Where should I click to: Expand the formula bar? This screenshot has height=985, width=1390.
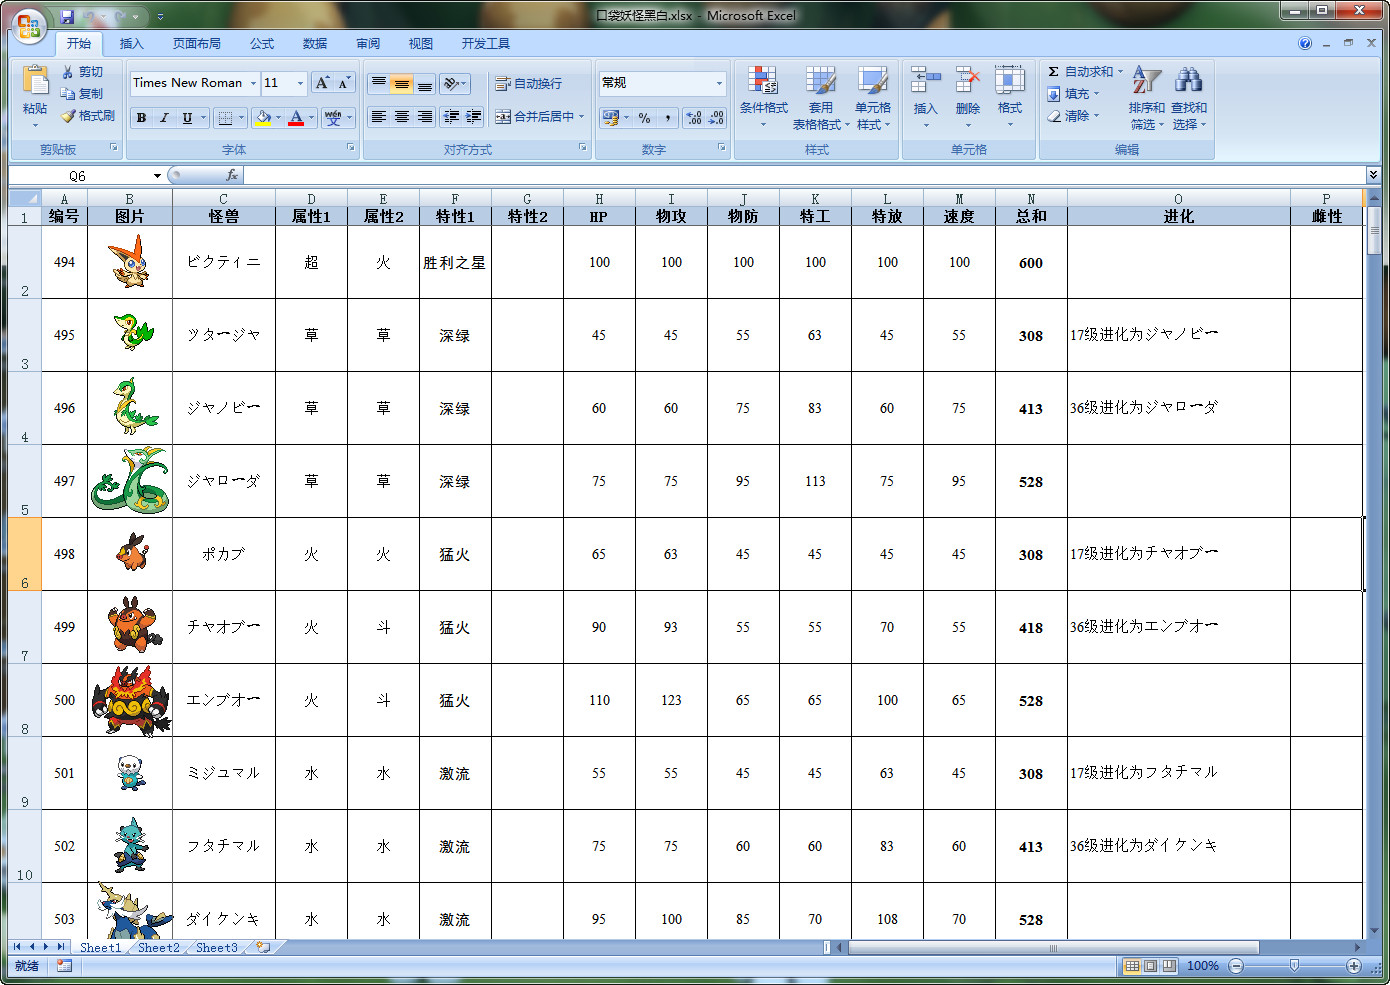[1373, 175]
